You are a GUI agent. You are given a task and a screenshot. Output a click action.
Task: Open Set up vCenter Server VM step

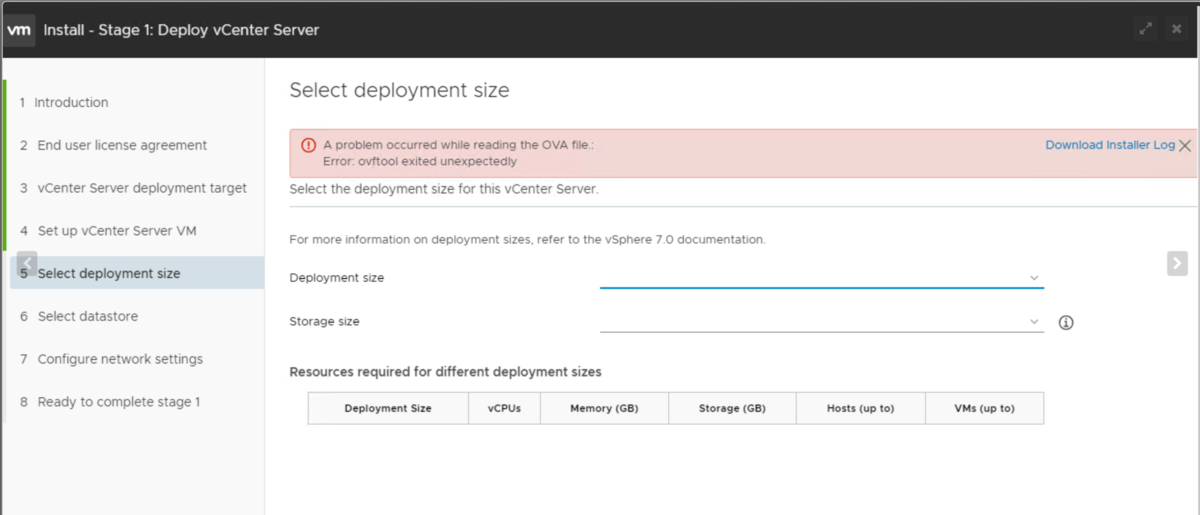108,231
